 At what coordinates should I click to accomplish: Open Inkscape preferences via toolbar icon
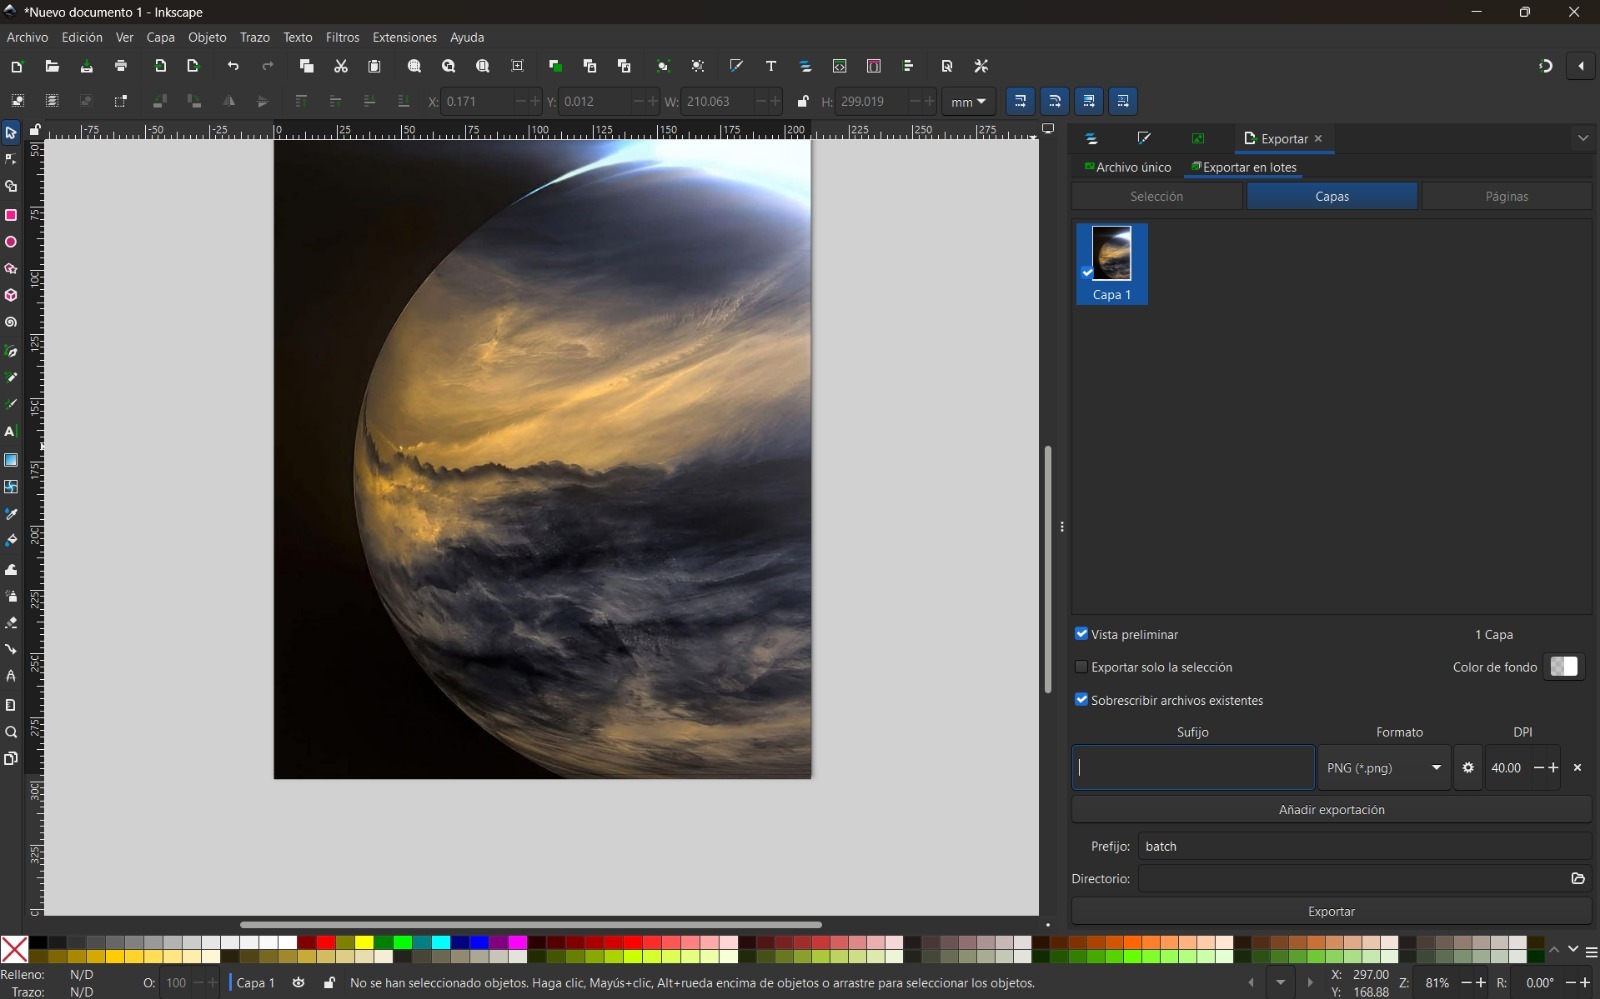tap(981, 66)
